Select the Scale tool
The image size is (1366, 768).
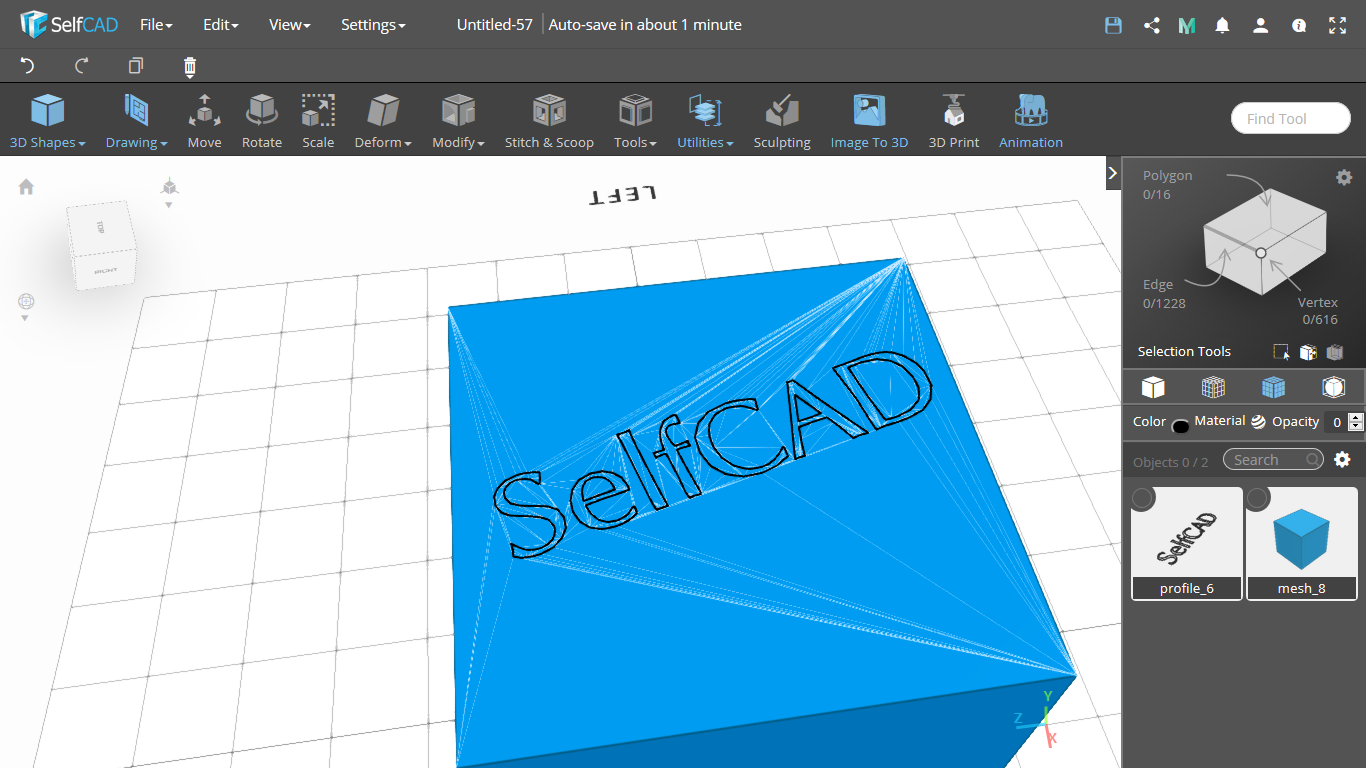(318, 122)
